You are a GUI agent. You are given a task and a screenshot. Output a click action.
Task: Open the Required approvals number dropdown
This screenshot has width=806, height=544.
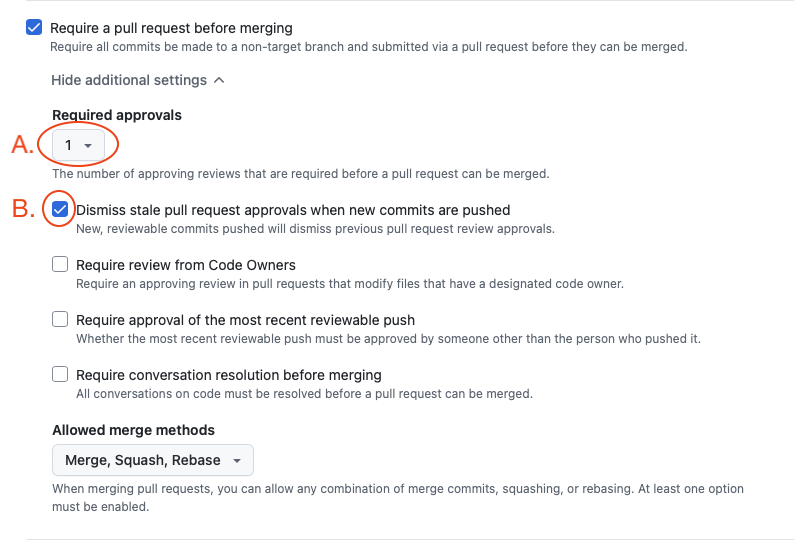78,146
